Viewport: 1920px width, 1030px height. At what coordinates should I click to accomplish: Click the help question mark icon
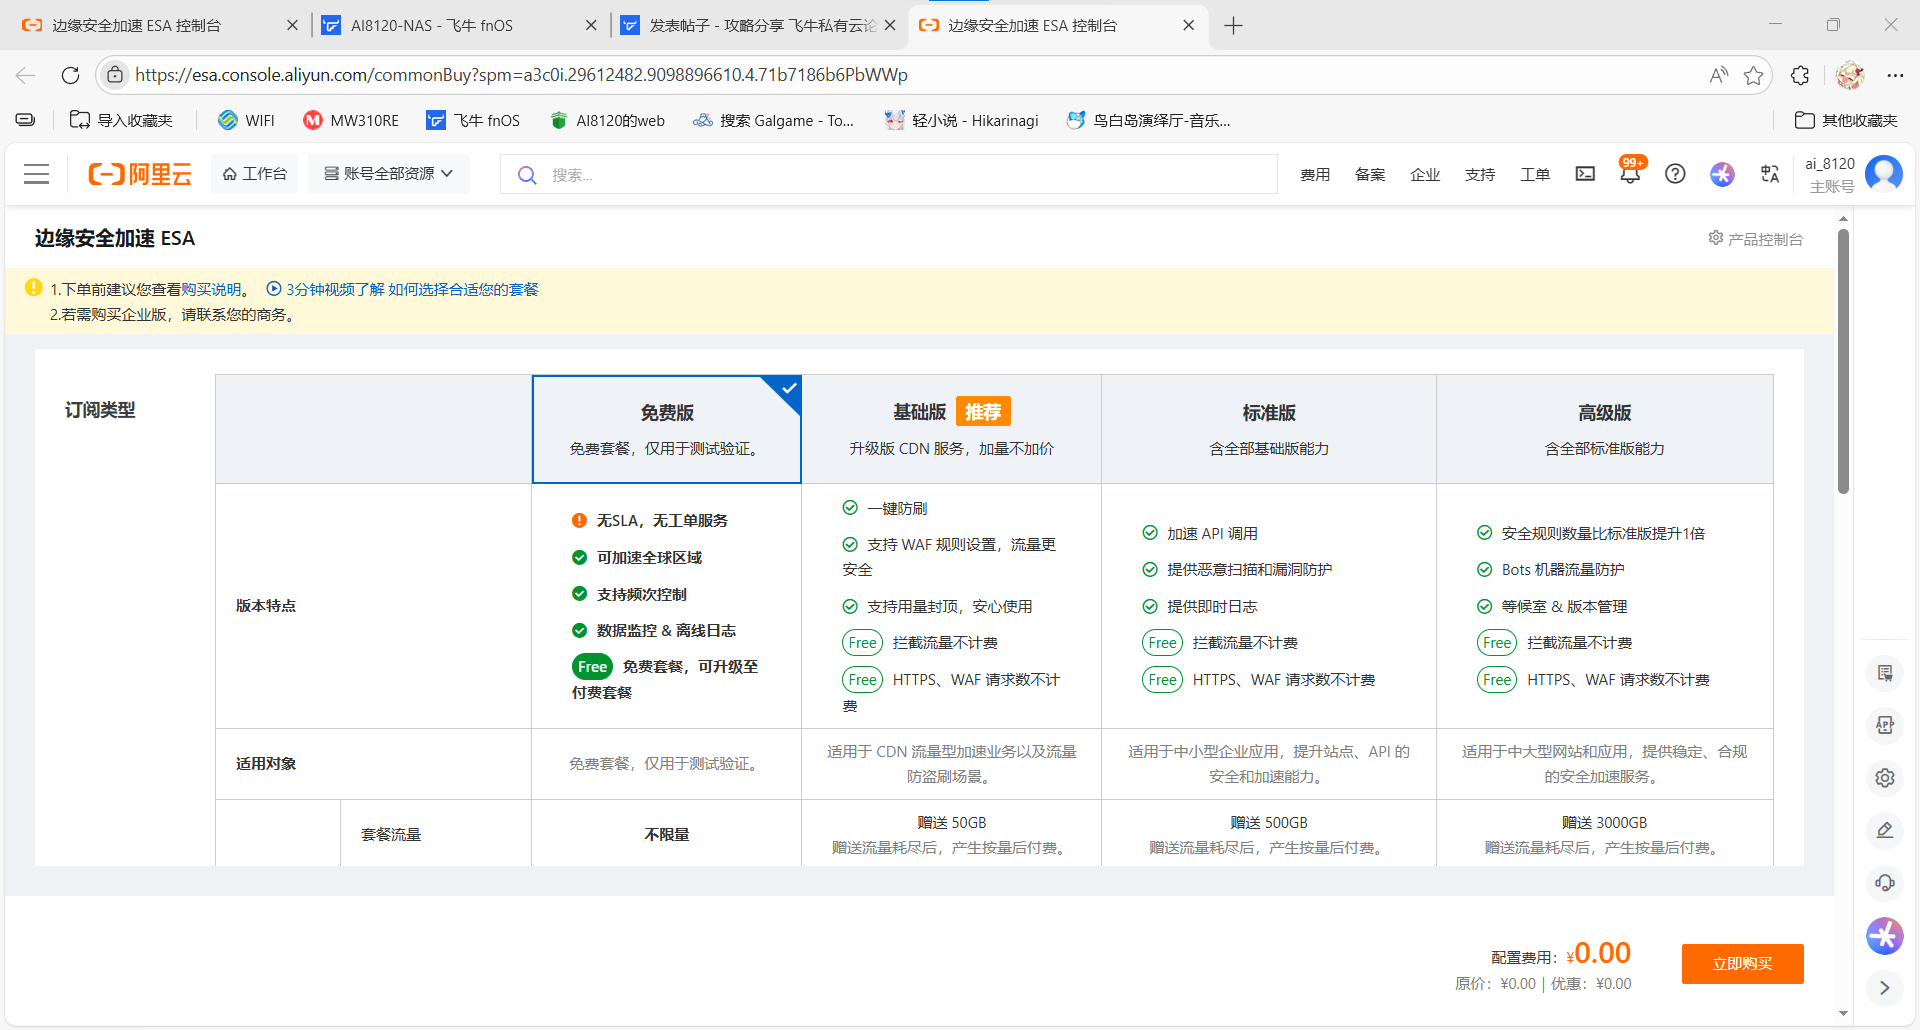(x=1675, y=174)
